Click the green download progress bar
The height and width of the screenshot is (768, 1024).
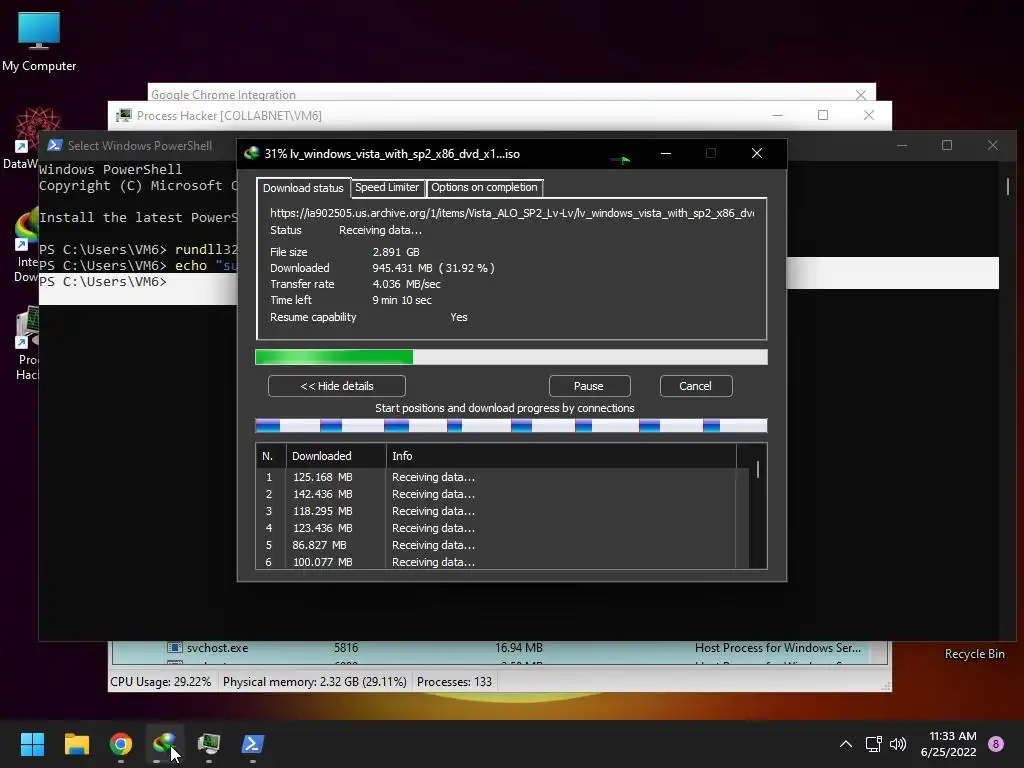point(511,357)
